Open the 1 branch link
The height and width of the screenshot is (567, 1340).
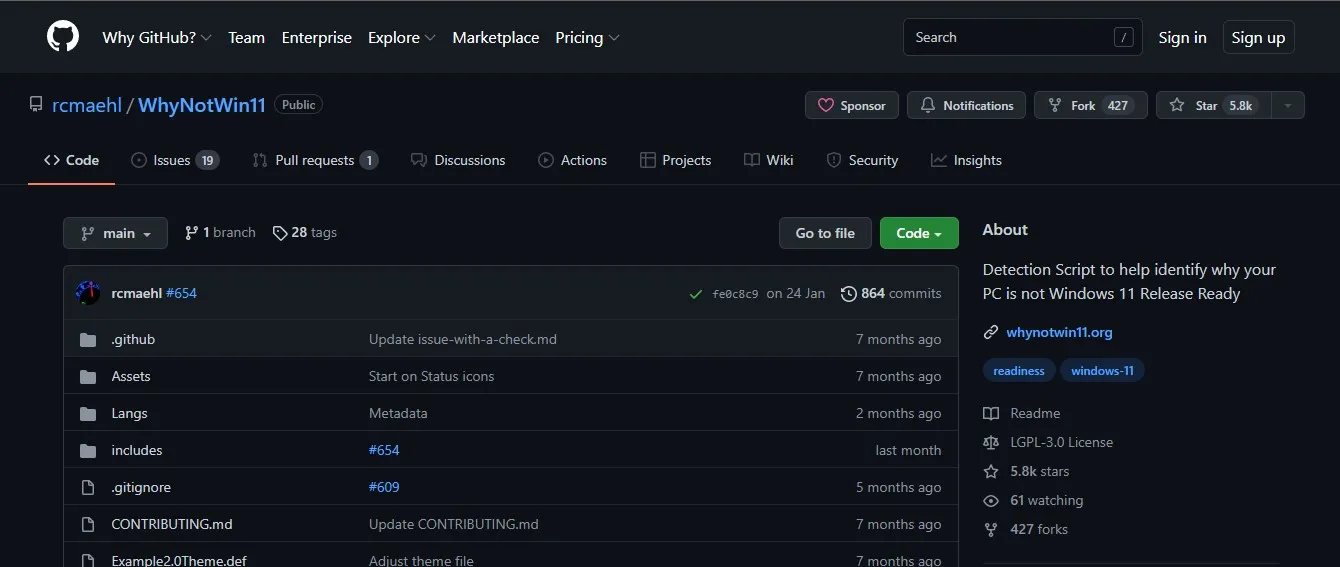pyautogui.click(x=220, y=232)
